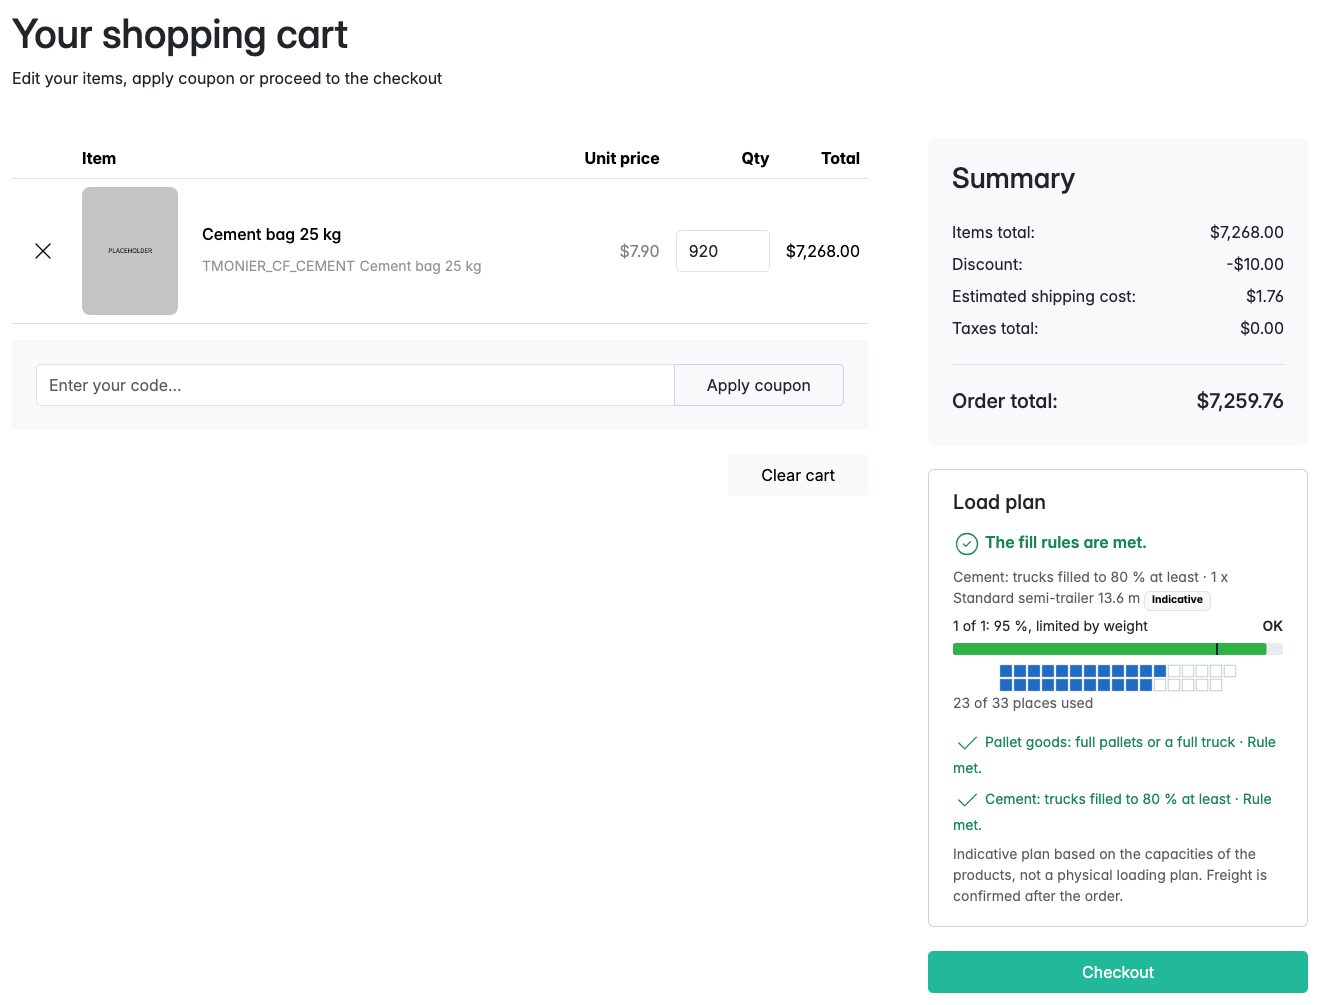Click the Load plan heading

[x=999, y=502]
